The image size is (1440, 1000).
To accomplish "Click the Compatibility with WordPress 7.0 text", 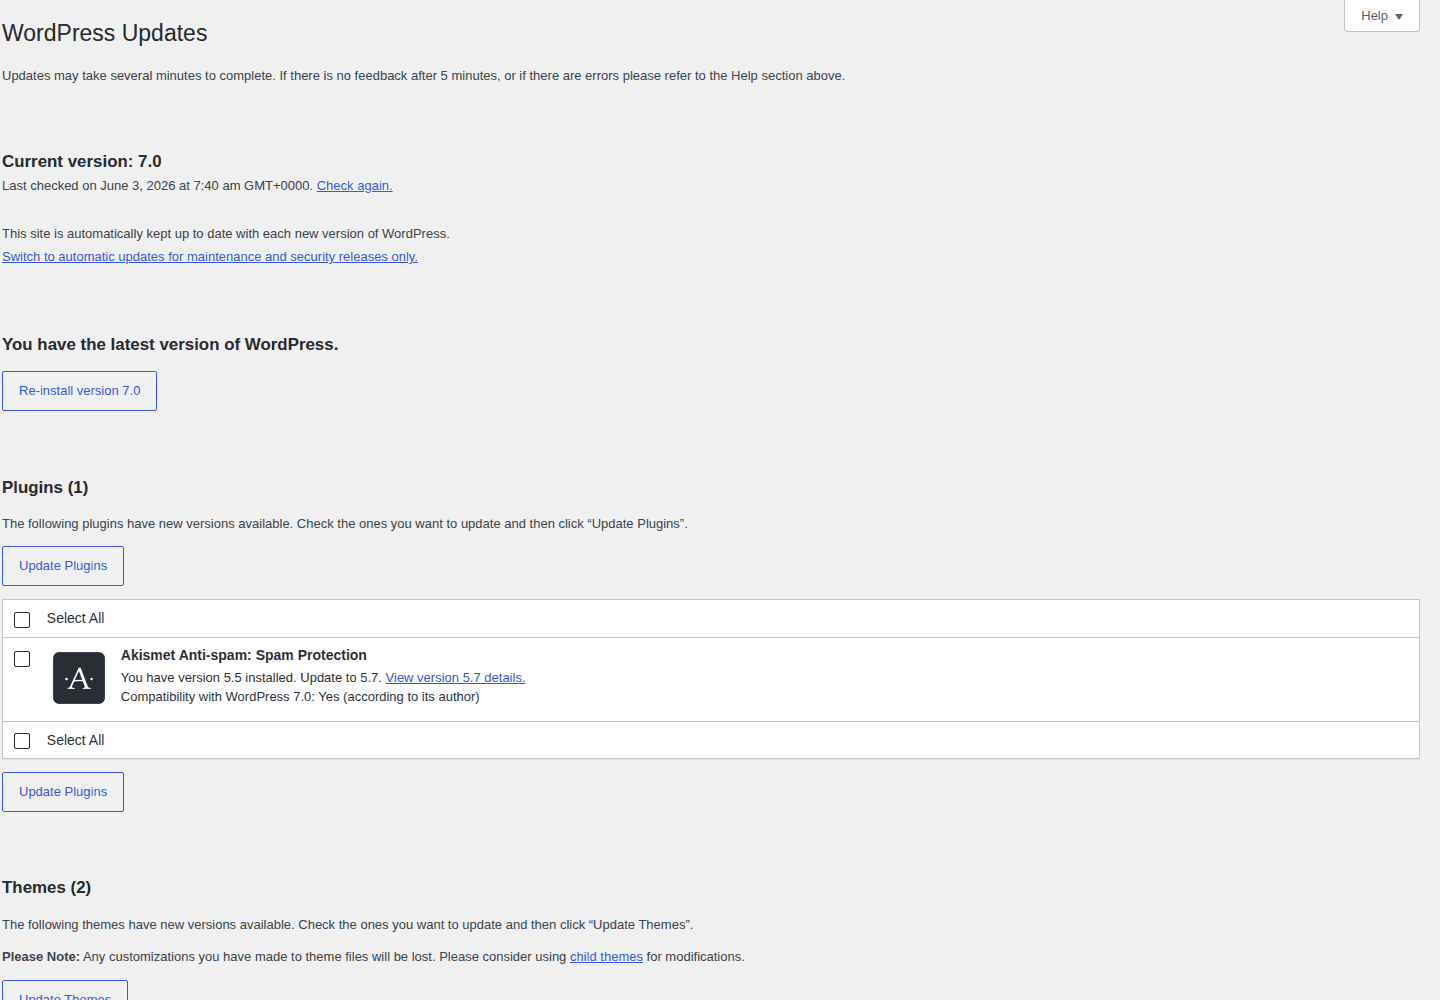I will (x=300, y=697).
